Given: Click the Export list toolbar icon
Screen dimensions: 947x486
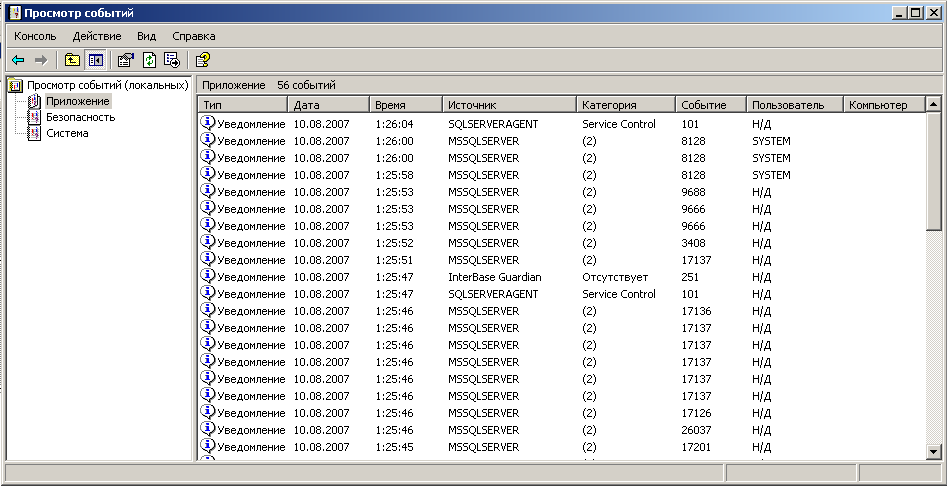Looking at the screenshot, I should tap(171, 60).
